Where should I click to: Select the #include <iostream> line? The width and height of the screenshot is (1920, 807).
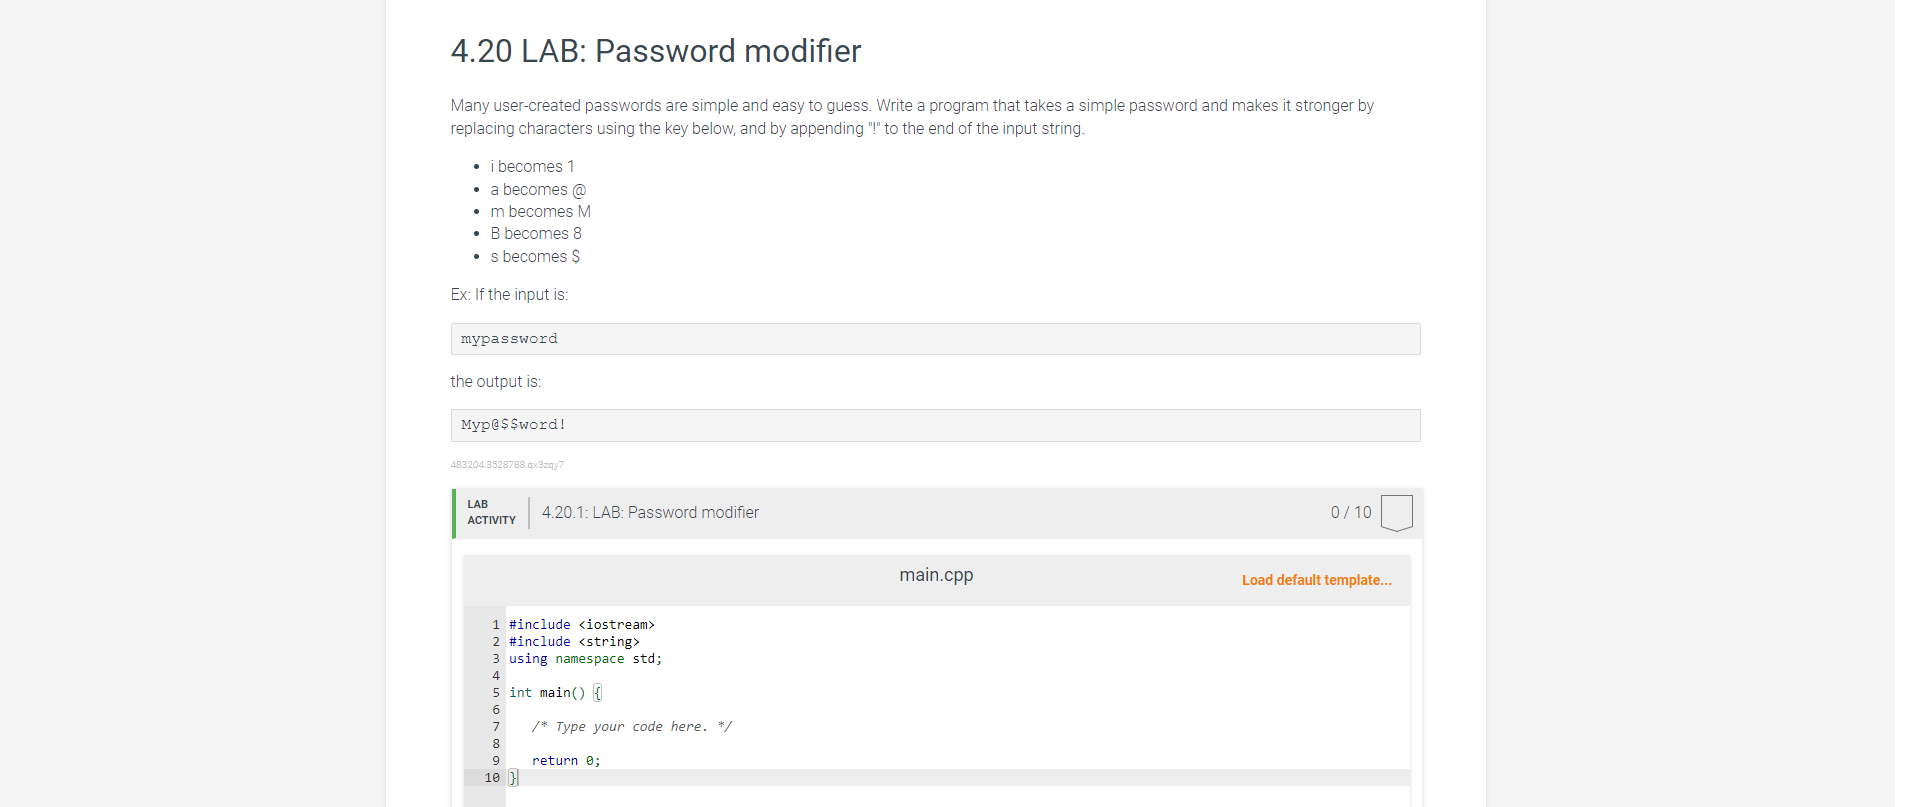(x=581, y=624)
